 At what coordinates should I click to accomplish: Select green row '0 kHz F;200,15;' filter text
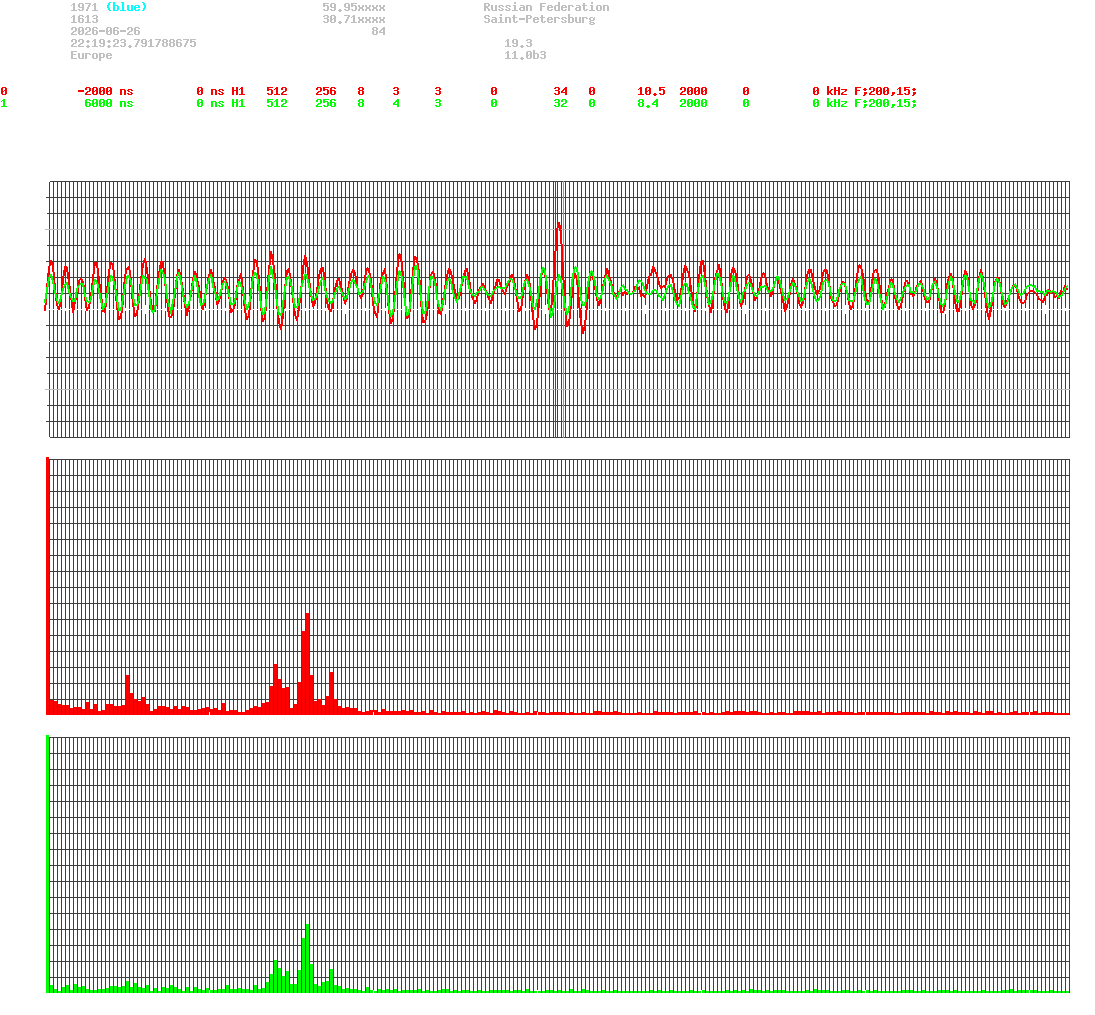[865, 103]
